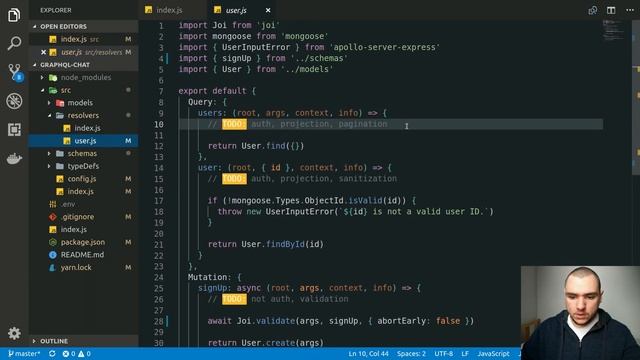Viewport: 640px width, 360px height.
Task: Open the Source Control view
Action: coord(15,72)
